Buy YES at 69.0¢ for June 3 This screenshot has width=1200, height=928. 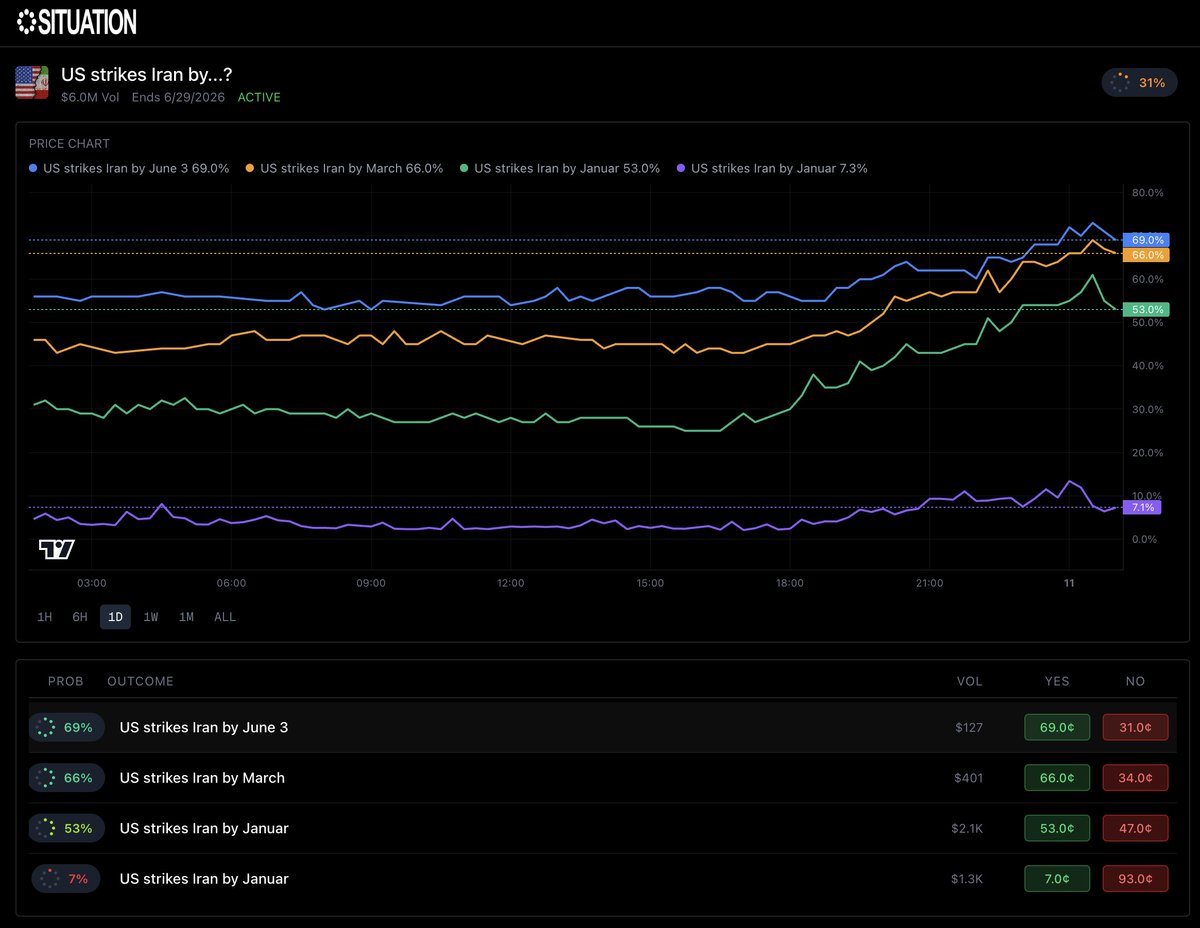point(1057,727)
